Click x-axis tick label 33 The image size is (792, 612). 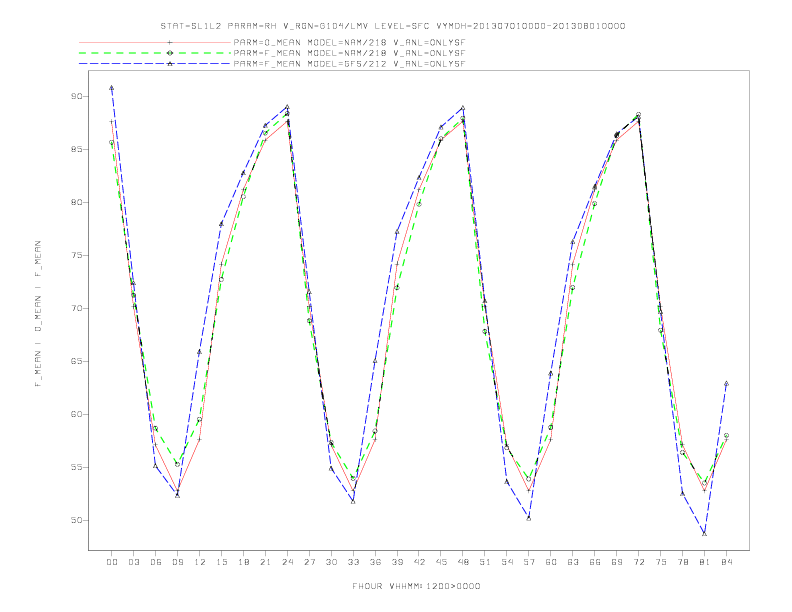(353, 562)
